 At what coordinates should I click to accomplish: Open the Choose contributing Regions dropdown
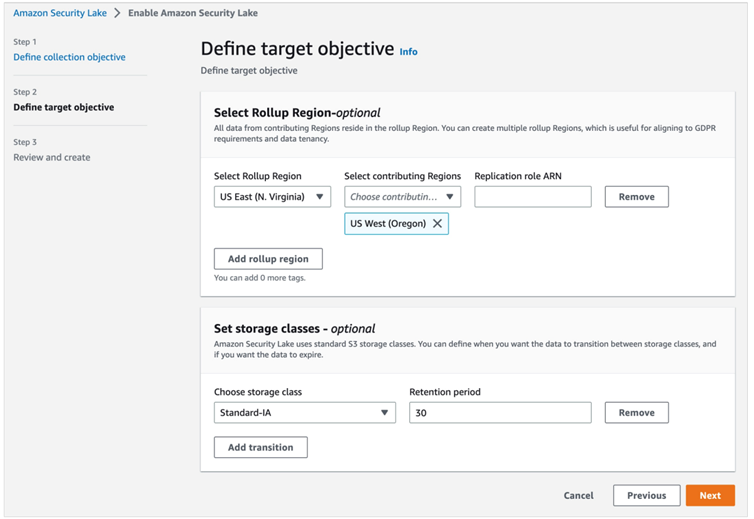coord(402,197)
